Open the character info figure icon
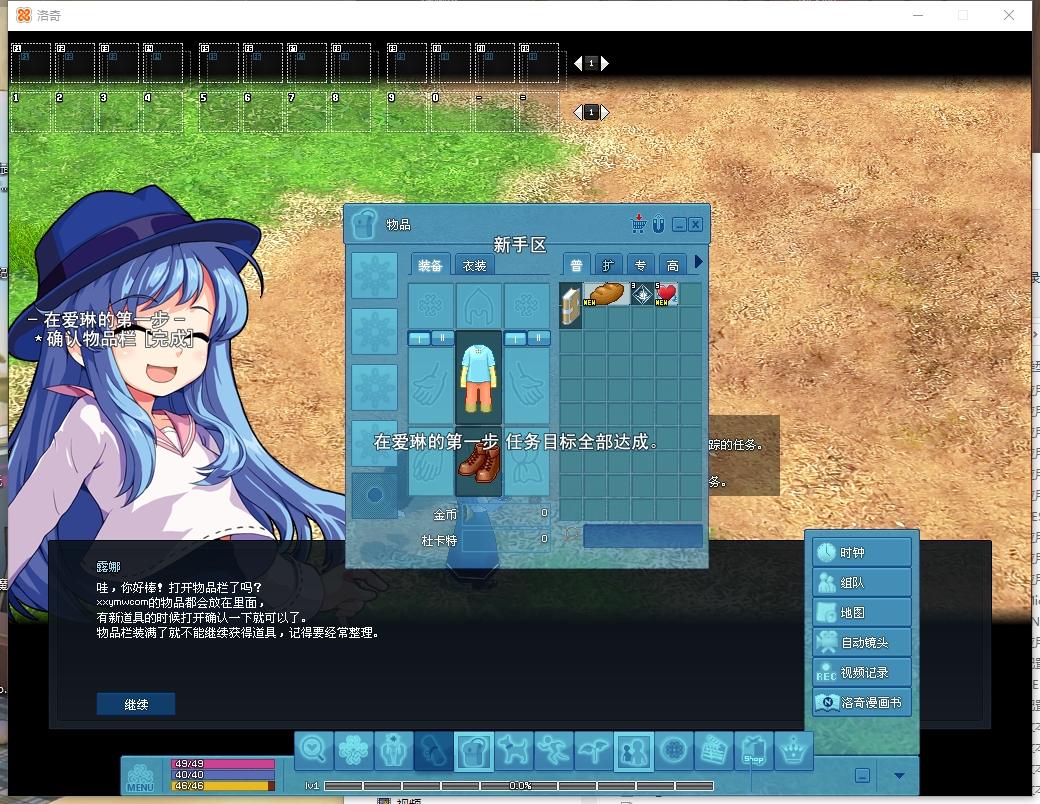 click(393, 751)
